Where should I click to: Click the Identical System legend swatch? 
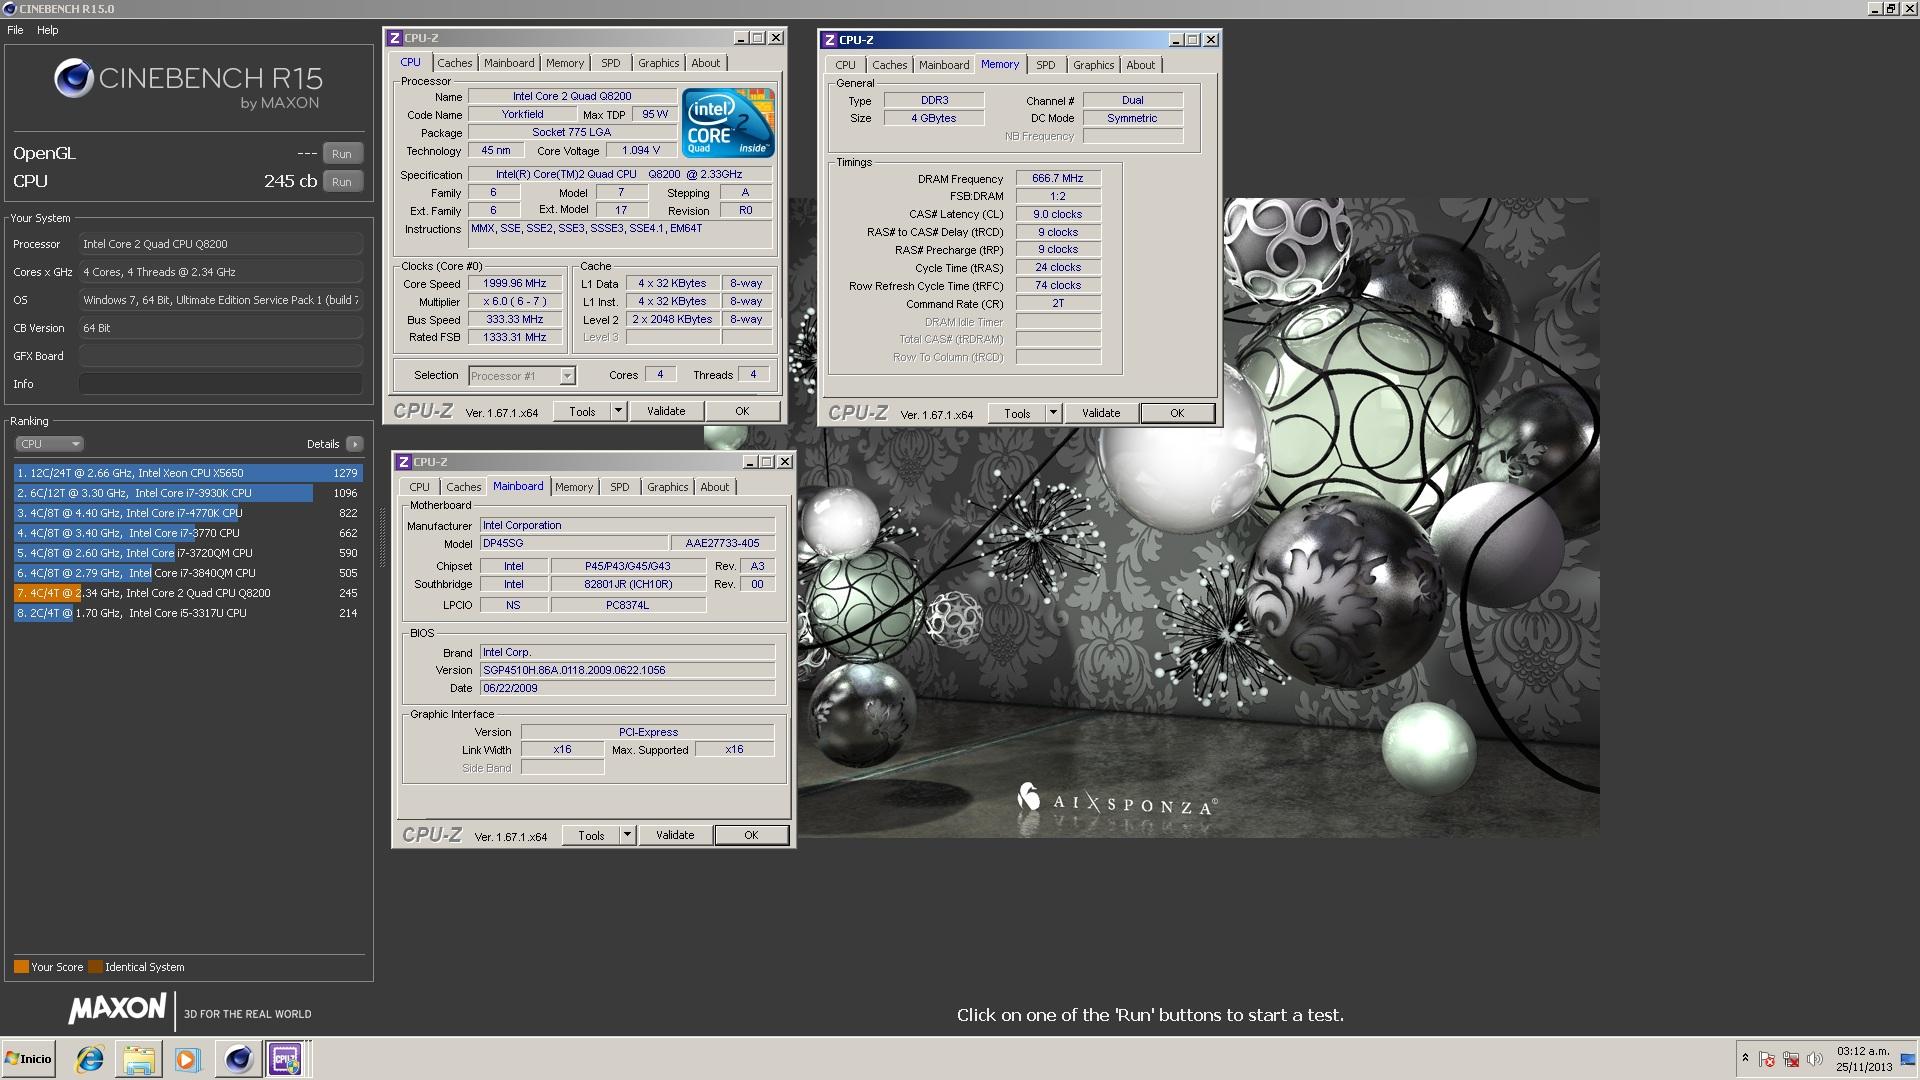pyautogui.click(x=95, y=967)
